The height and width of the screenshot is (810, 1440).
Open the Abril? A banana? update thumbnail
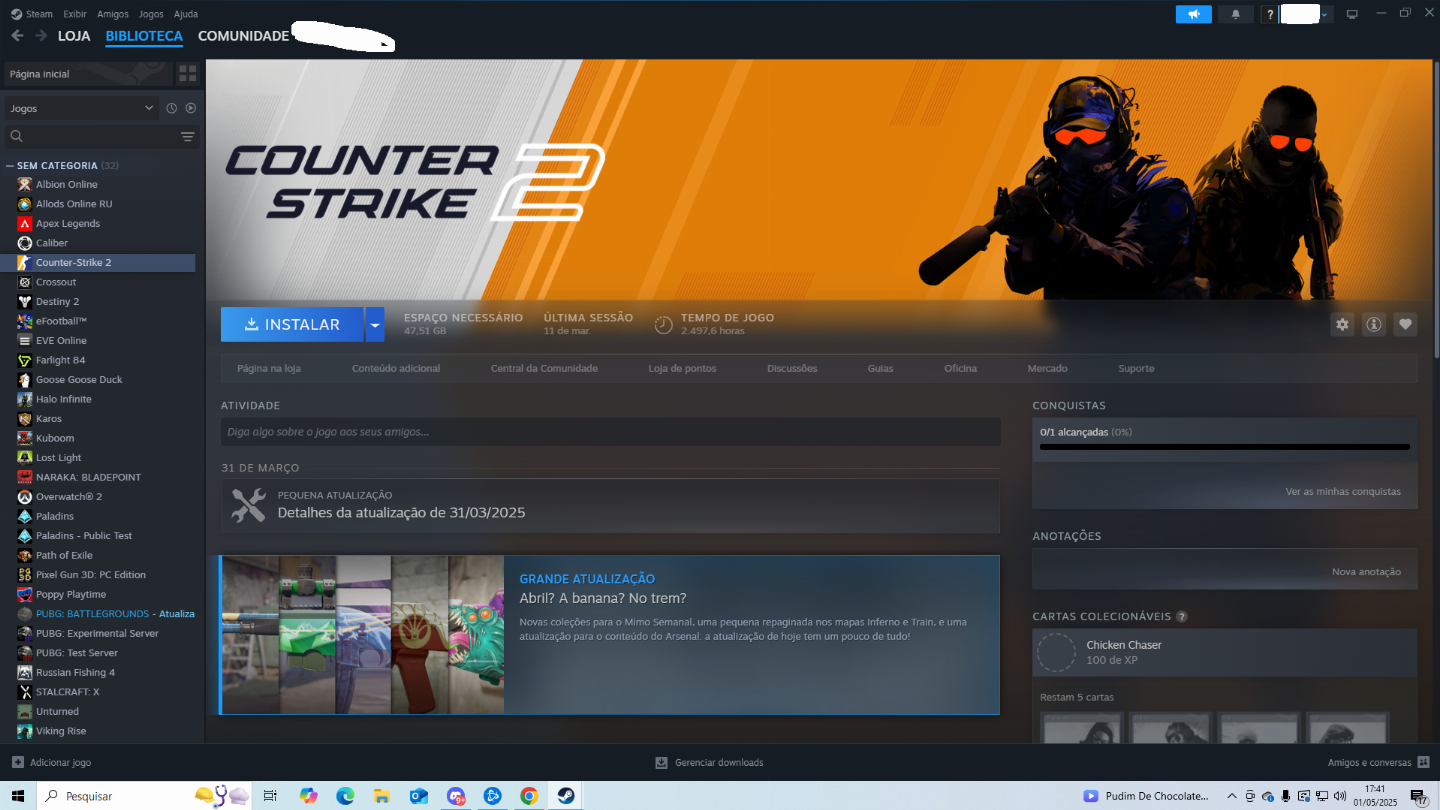click(x=362, y=635)
